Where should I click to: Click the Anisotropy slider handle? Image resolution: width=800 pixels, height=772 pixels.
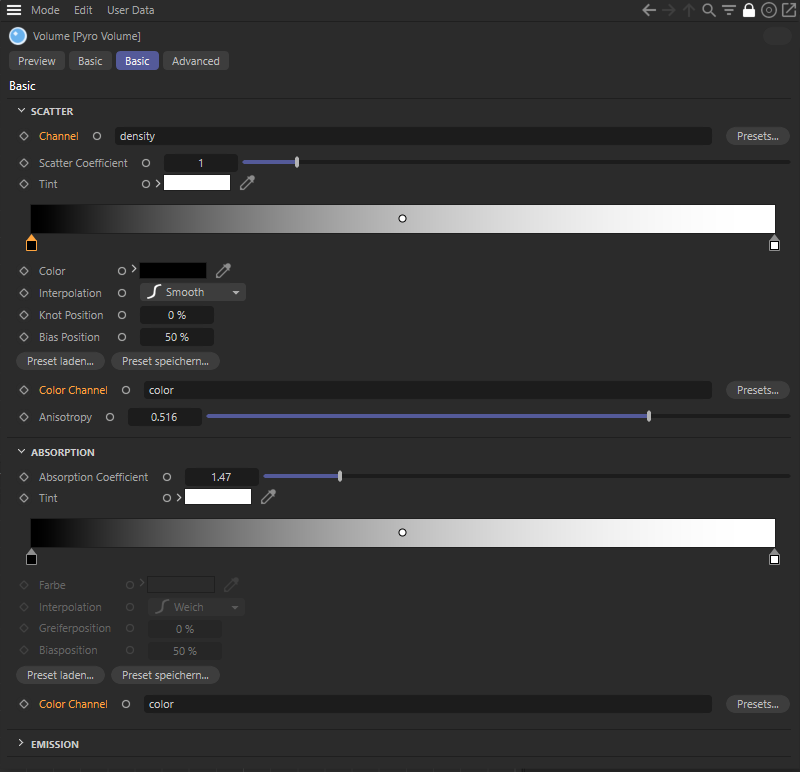click(649, 417)
